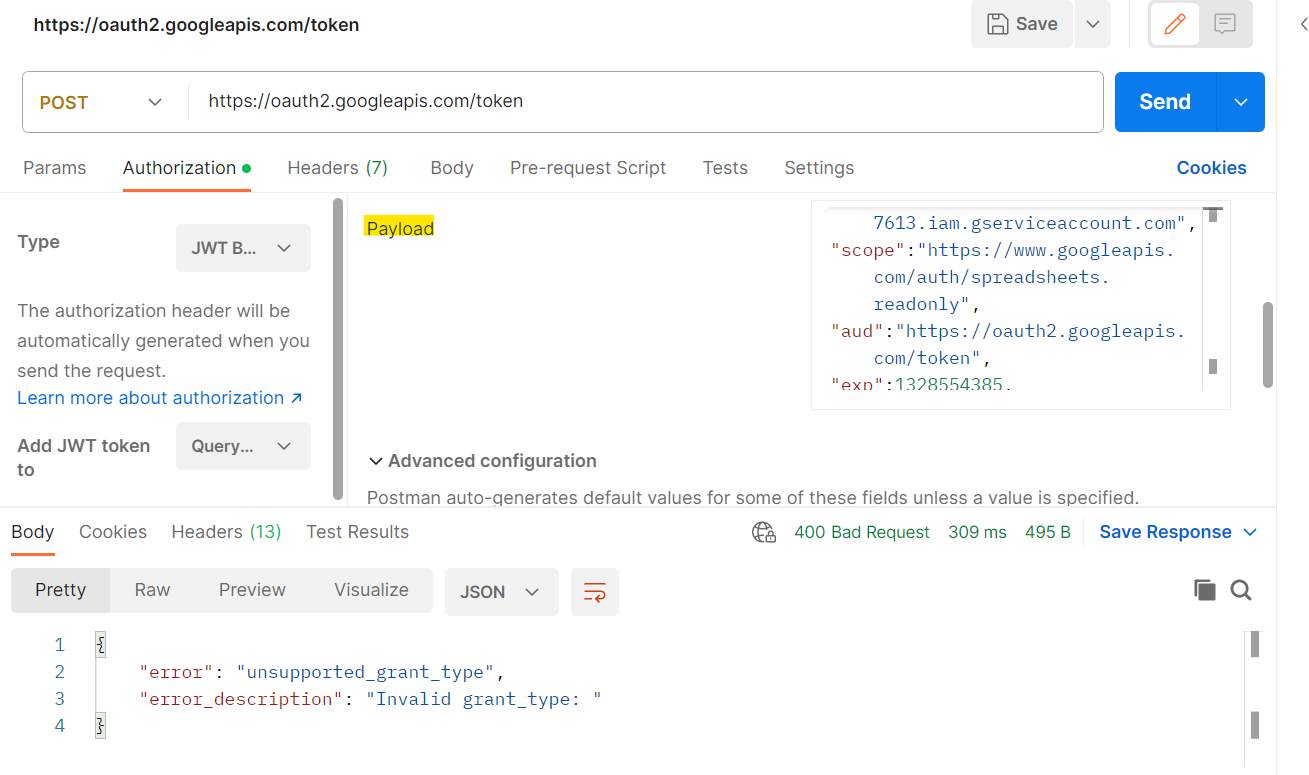Screen dimensions: 1309x775
Task: Click the network globe lock icon
Action: tap(764, 532)
